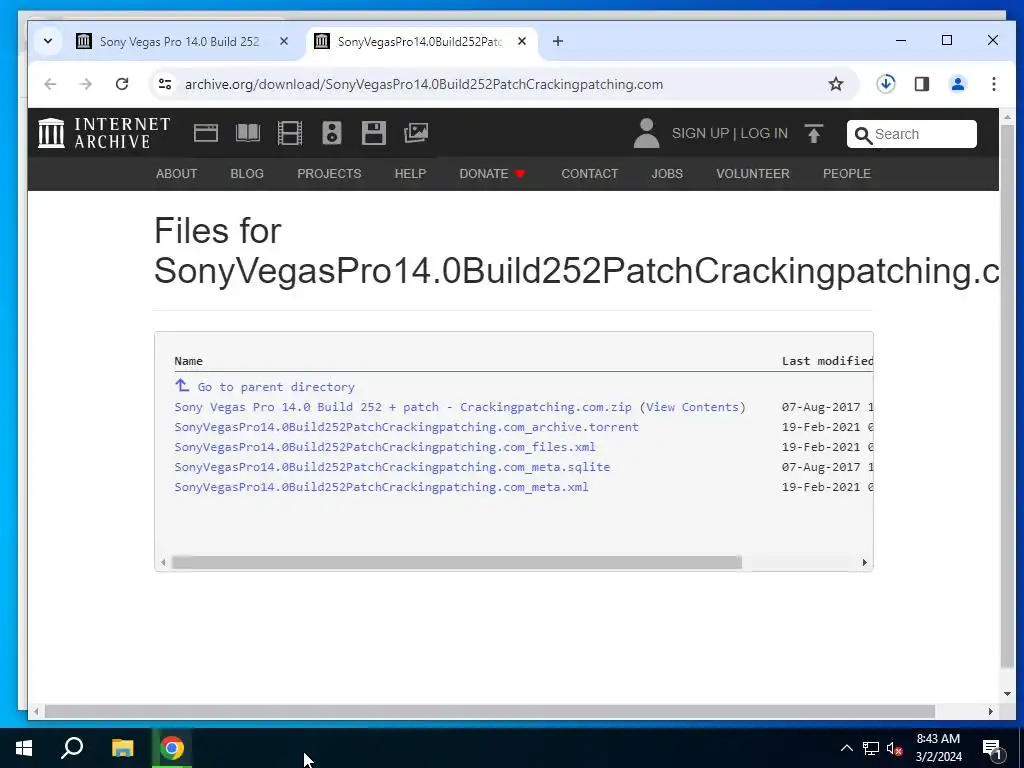Click the page scroll down arrow
The image size is (1024, 768).
(x=1007, y=694)
